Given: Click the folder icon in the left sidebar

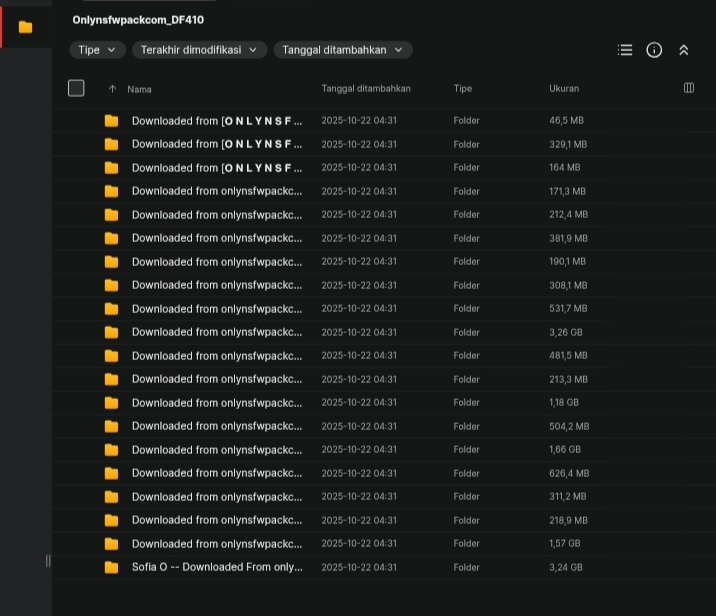Looking at the screenshot, I should tap(25, 27).
